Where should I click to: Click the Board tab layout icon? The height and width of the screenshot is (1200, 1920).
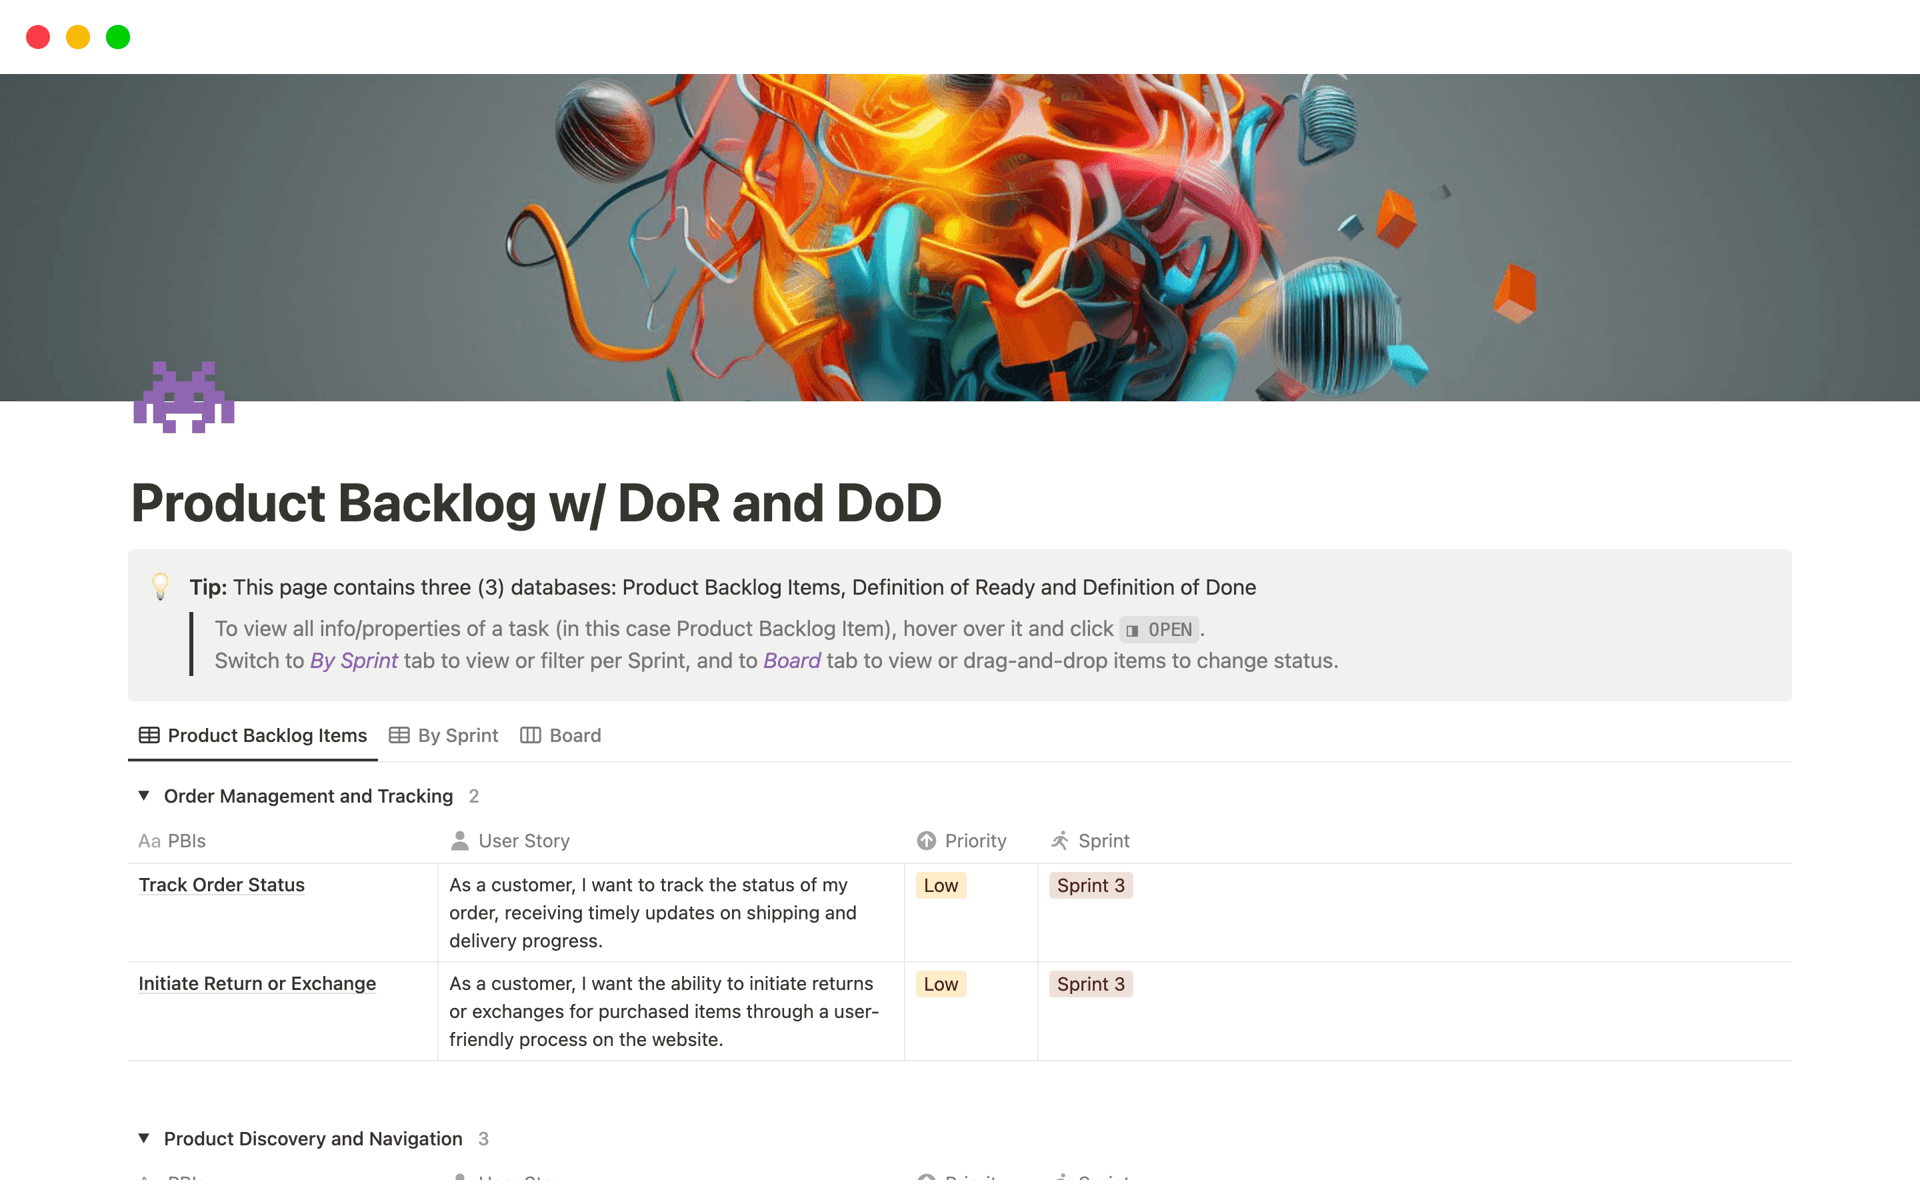click(531, 736)
